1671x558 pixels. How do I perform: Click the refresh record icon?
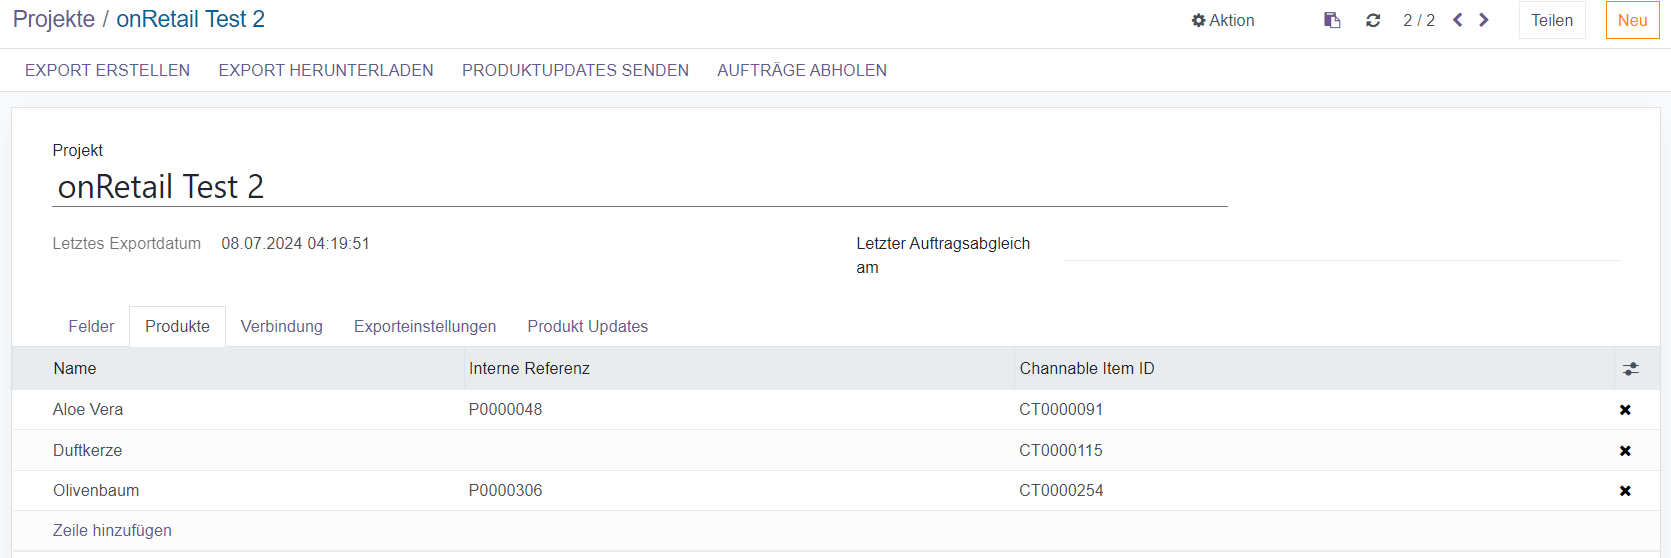[x=1373, y=20]
